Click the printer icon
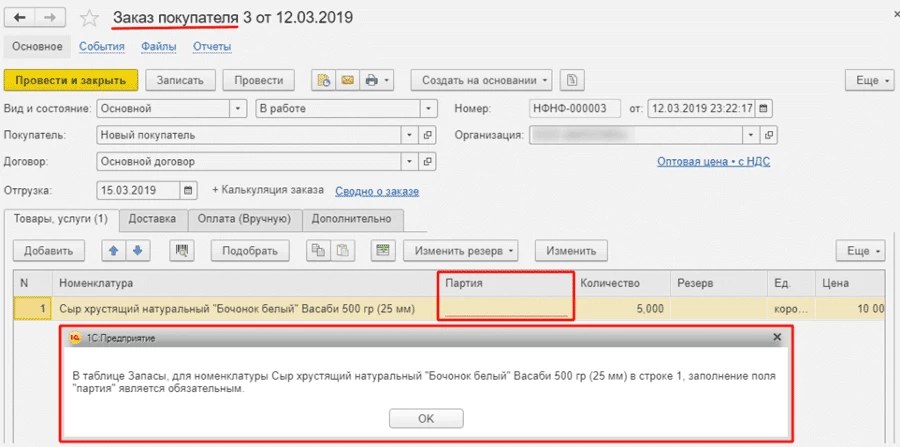The width and height of the screenshot is (900, 447). point(372,80)
